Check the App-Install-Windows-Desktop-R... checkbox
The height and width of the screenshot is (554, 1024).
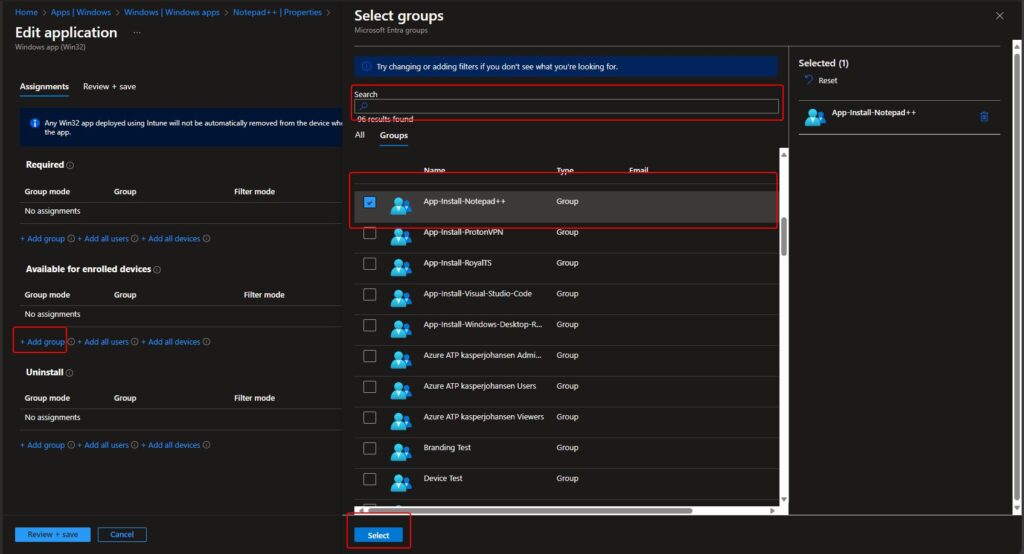click(370, 325)
